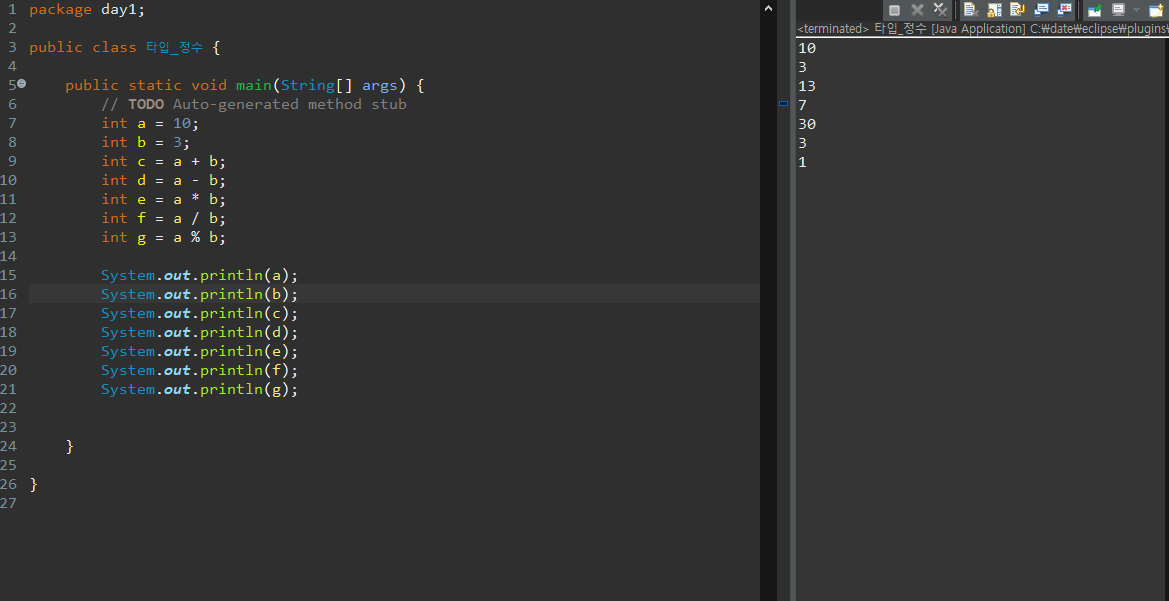1169x601 pixels.
Task: Click the System.out.println(e); statement
Action: pos(200,351)
